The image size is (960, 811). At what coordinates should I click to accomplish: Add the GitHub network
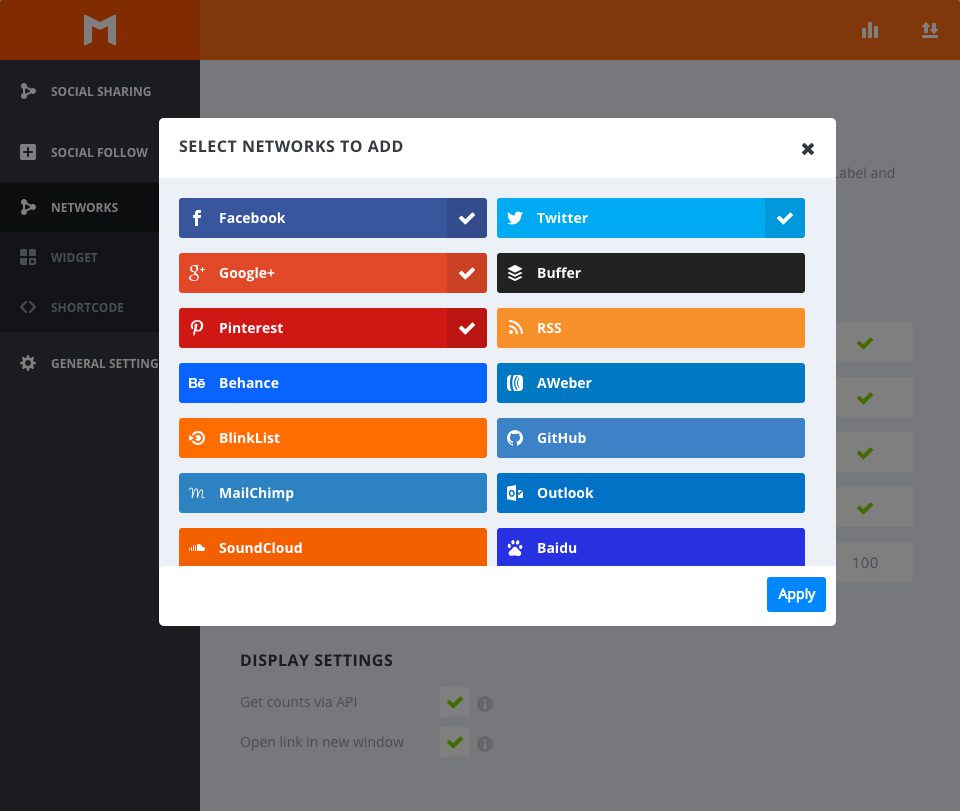click(650, 438)
